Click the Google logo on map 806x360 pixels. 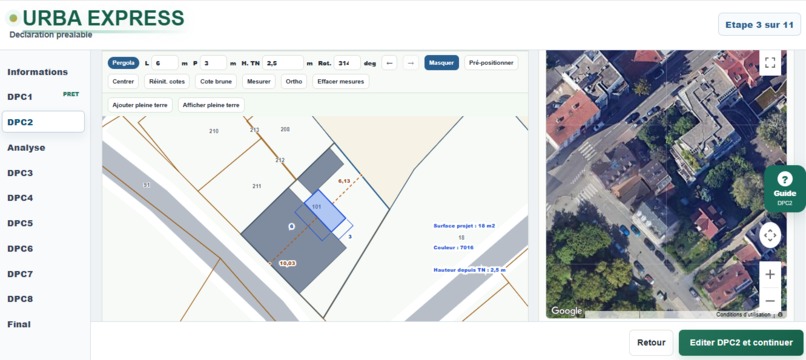point(566,311)
